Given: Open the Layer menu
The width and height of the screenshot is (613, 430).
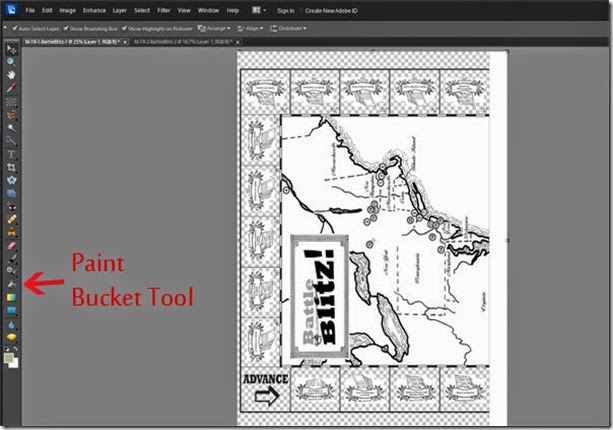Looking at the screenshot, I should (x=120, y=11).
